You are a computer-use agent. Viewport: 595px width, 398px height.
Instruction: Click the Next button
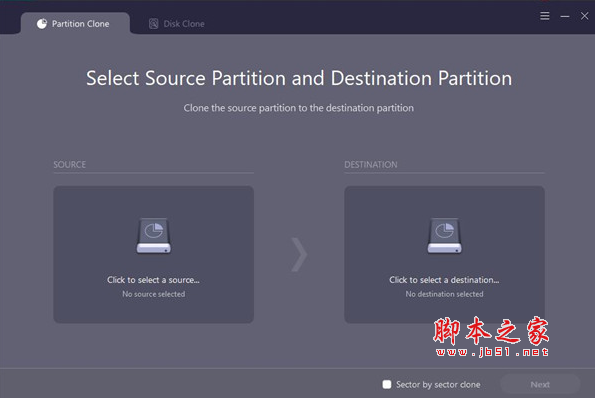pyautogui.click(x=540, y=384)
